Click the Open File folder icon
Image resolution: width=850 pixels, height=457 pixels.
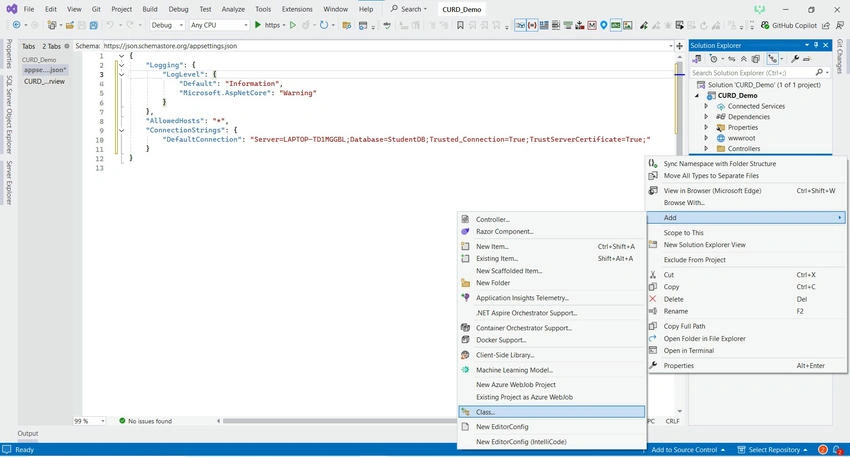click(69, 25)
